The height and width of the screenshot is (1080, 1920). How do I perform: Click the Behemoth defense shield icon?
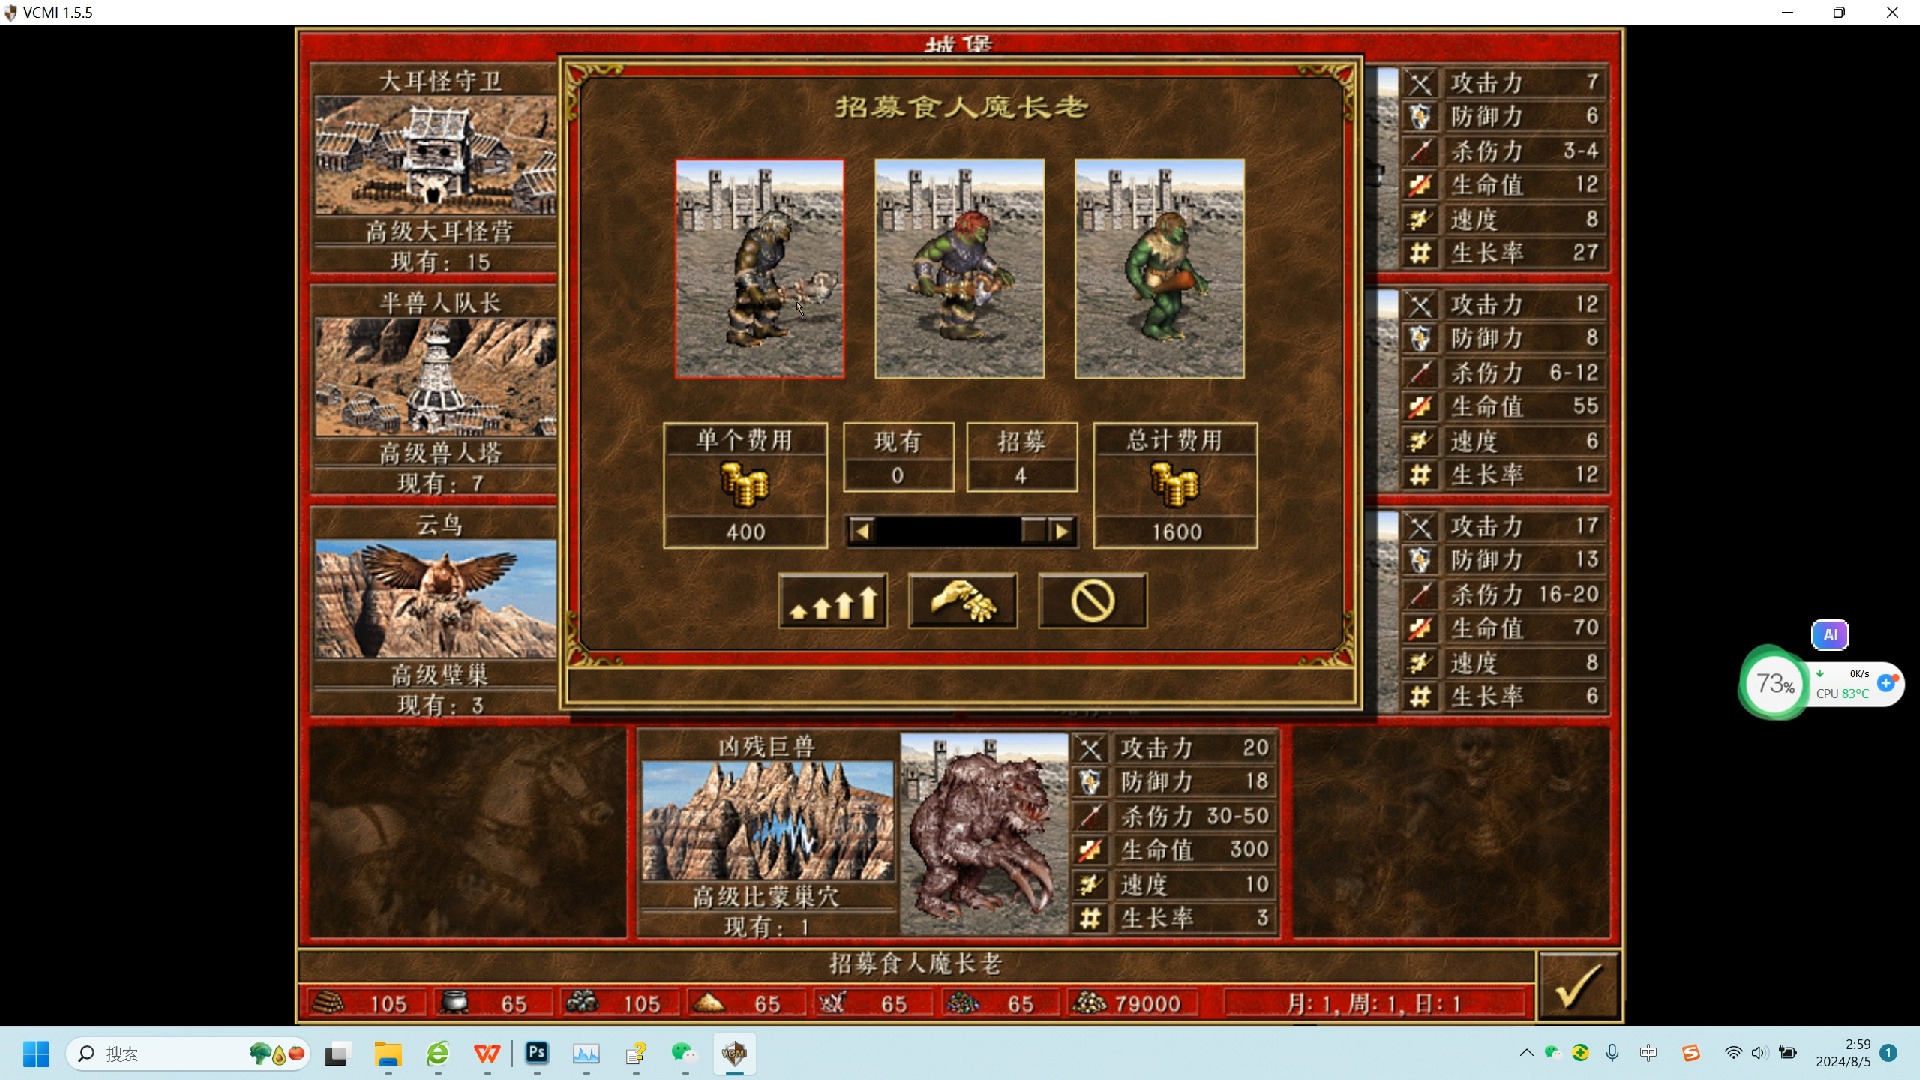1091,782
